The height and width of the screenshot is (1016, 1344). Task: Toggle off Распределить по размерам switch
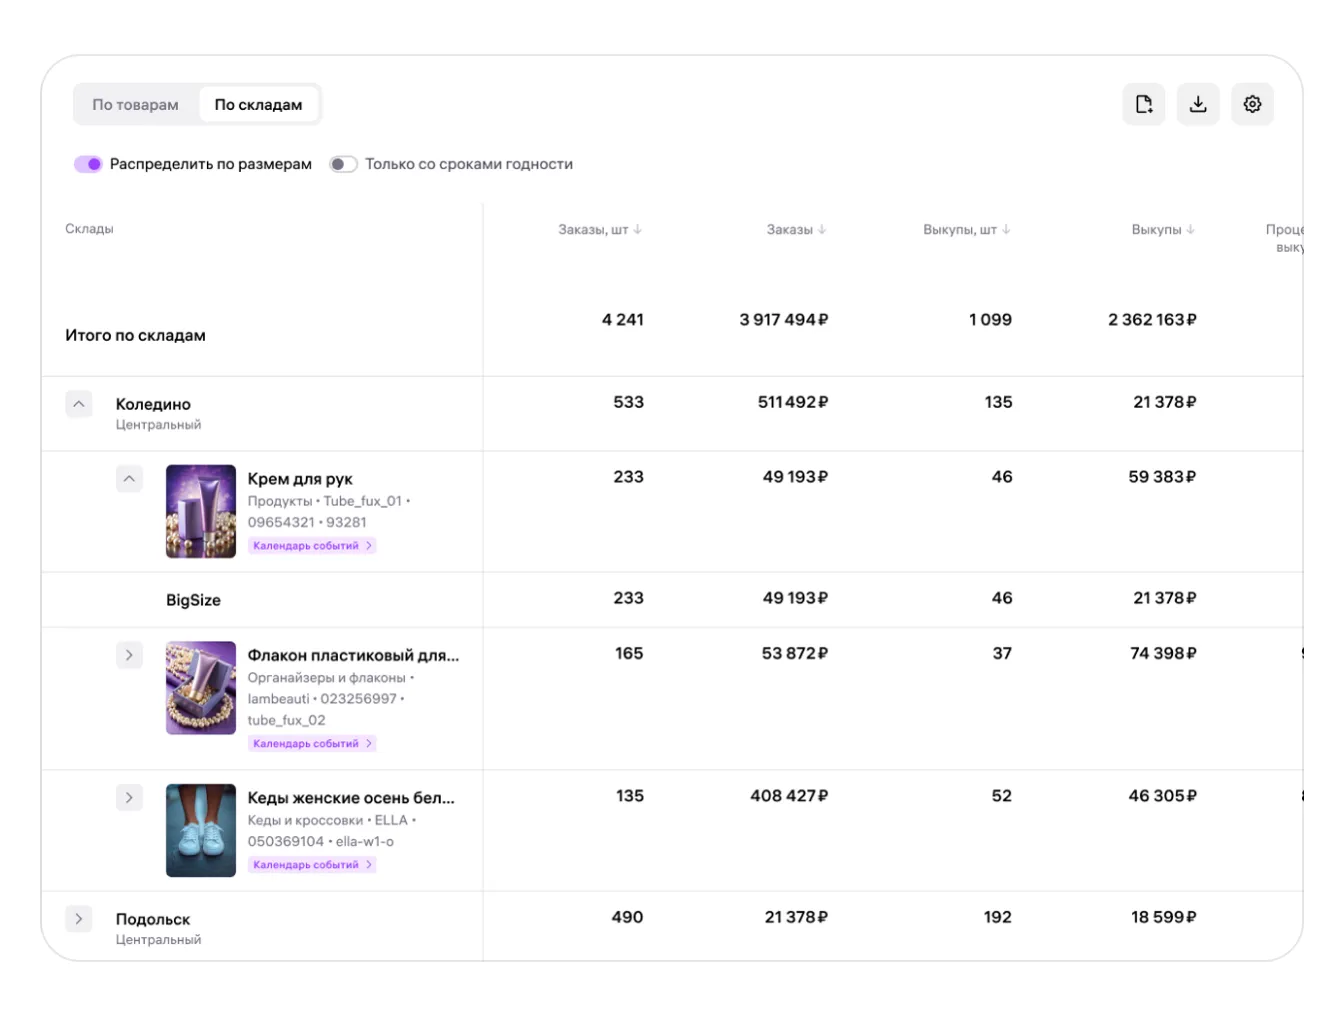tap(88, 164)
